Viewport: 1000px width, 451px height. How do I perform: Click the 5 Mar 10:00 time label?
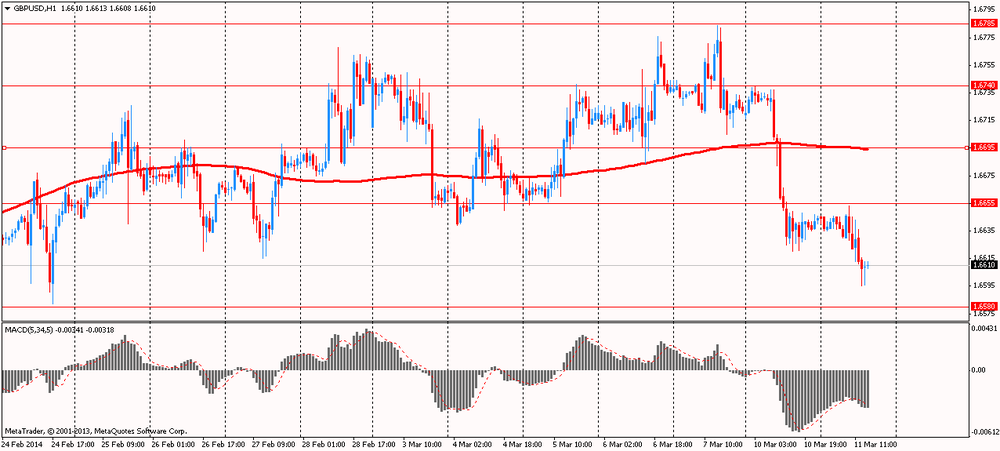tap(575, 443)
